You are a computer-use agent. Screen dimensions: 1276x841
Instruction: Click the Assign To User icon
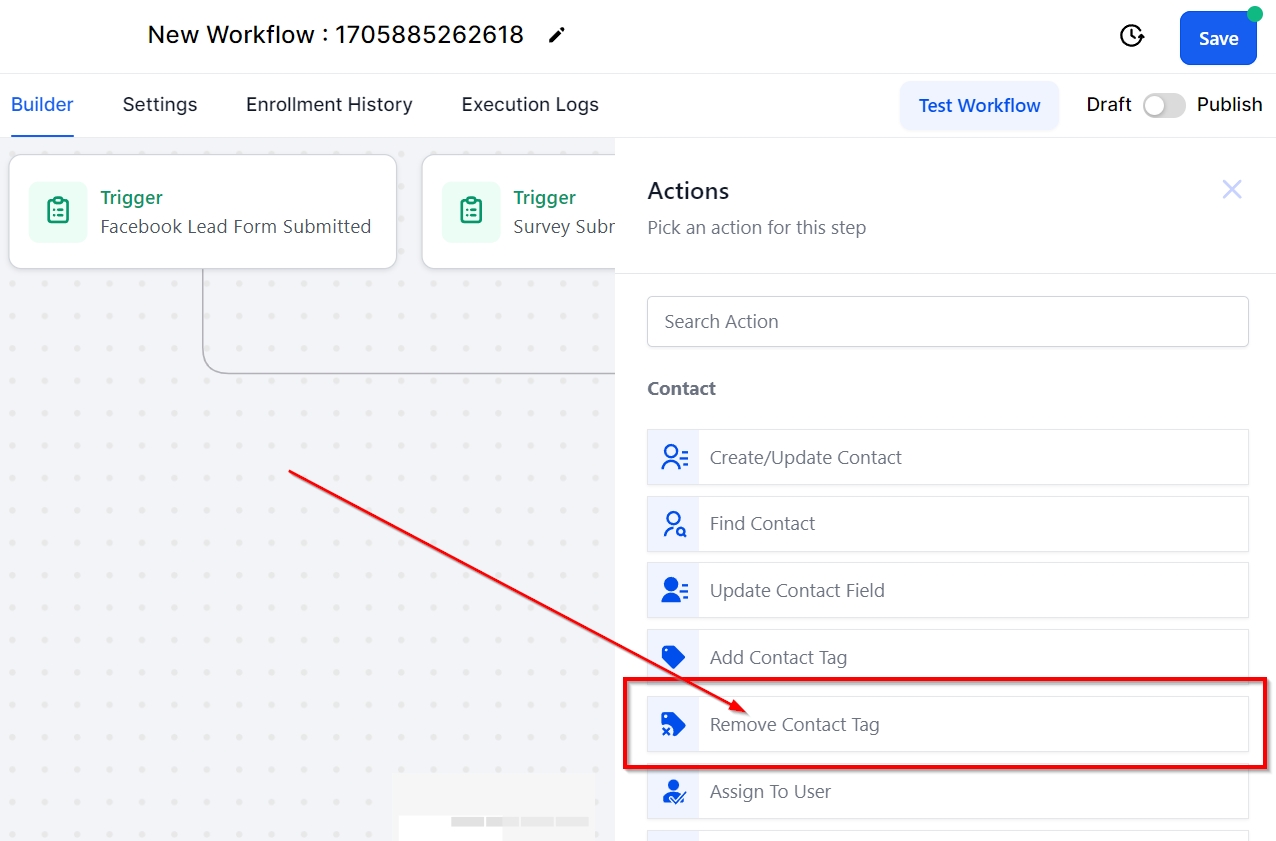[674, 791]
